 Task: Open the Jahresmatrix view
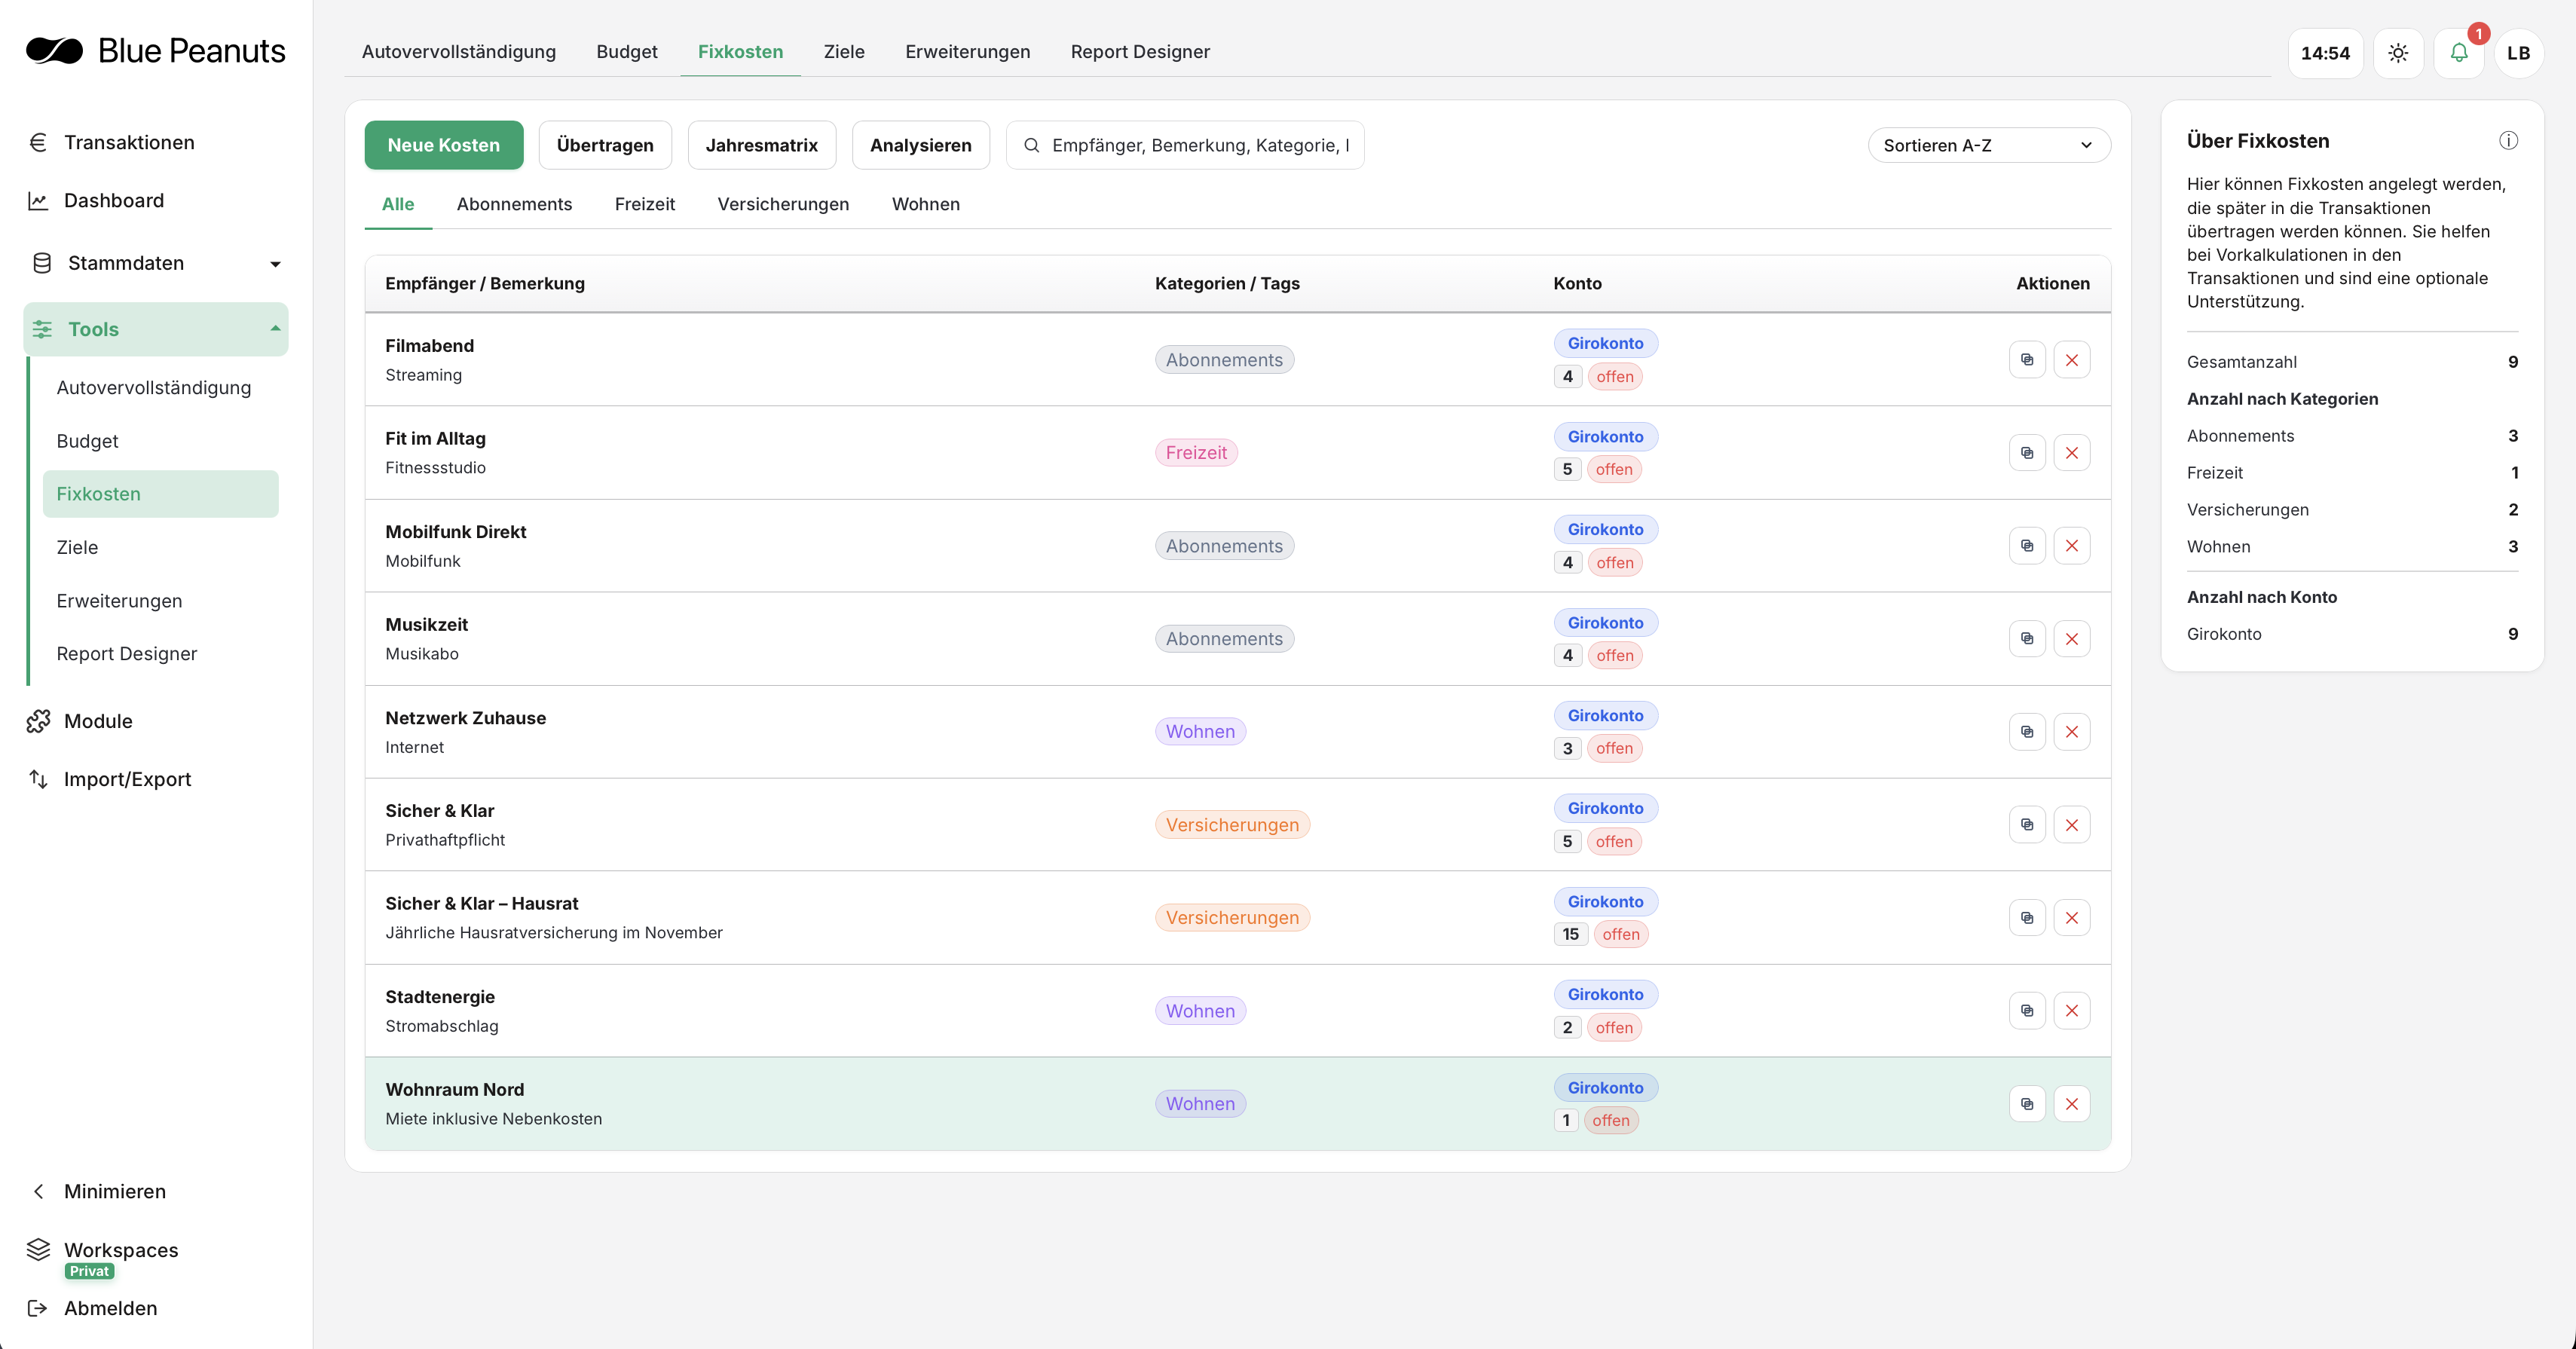762,146
